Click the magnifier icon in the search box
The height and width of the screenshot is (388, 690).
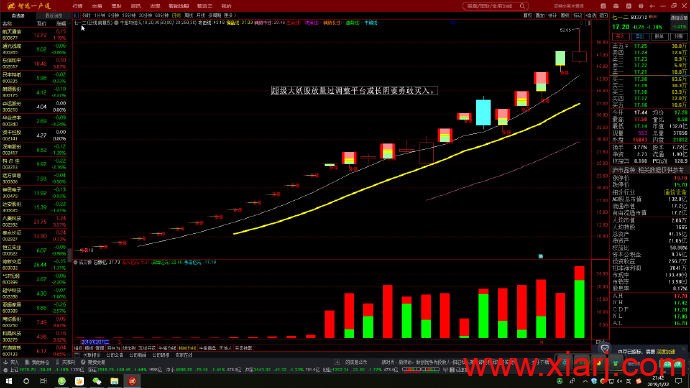click(522, 6)
